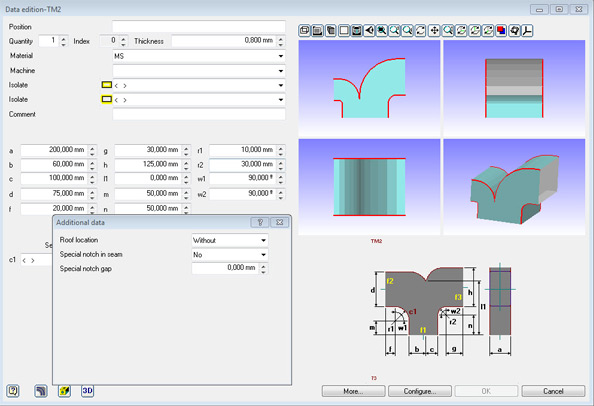The height and width of the screenshot is (406, 594).
Task: Close the Additional data dialog
Action: click(280, 222)
